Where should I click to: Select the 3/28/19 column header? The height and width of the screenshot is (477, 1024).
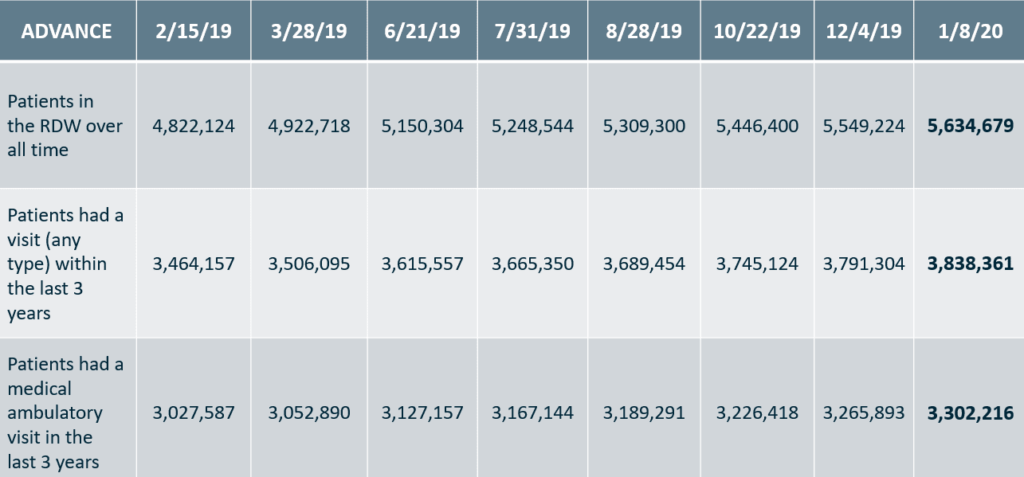pyautogui.click(x=307, y=30)
